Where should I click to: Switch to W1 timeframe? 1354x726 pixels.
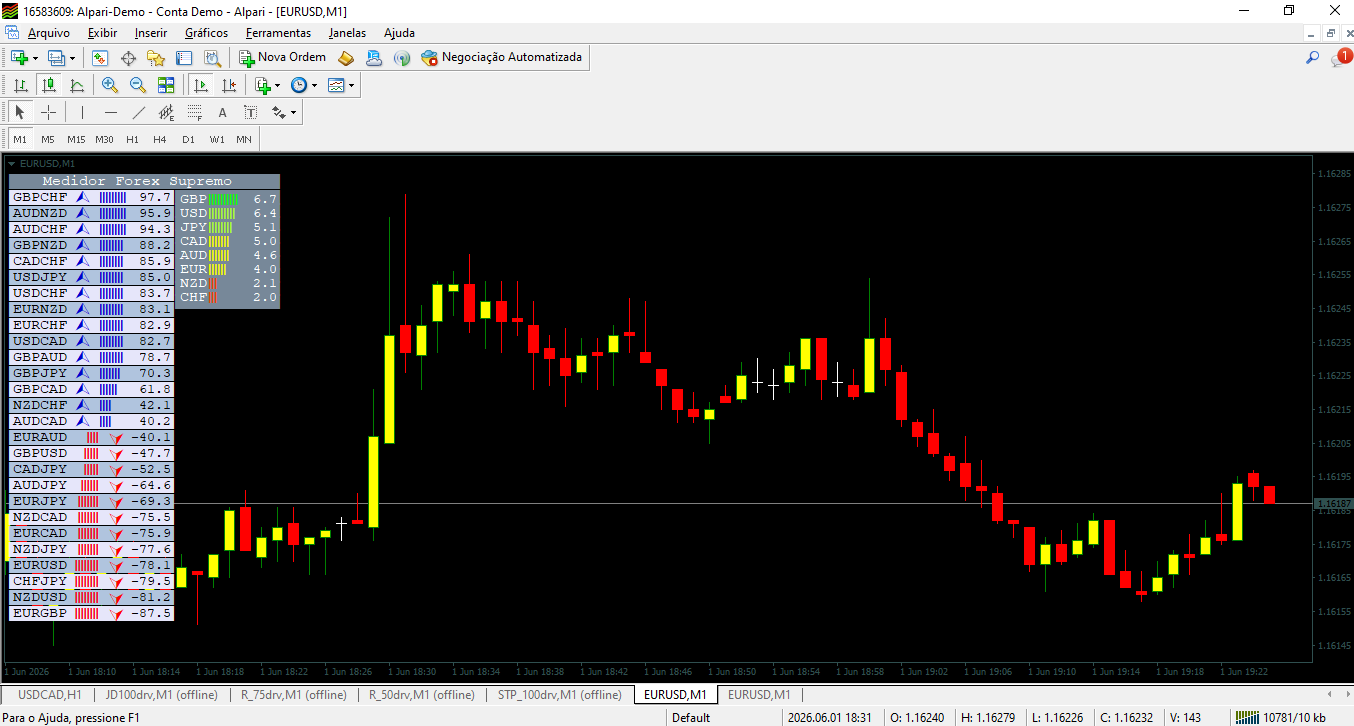coord(216,139)
